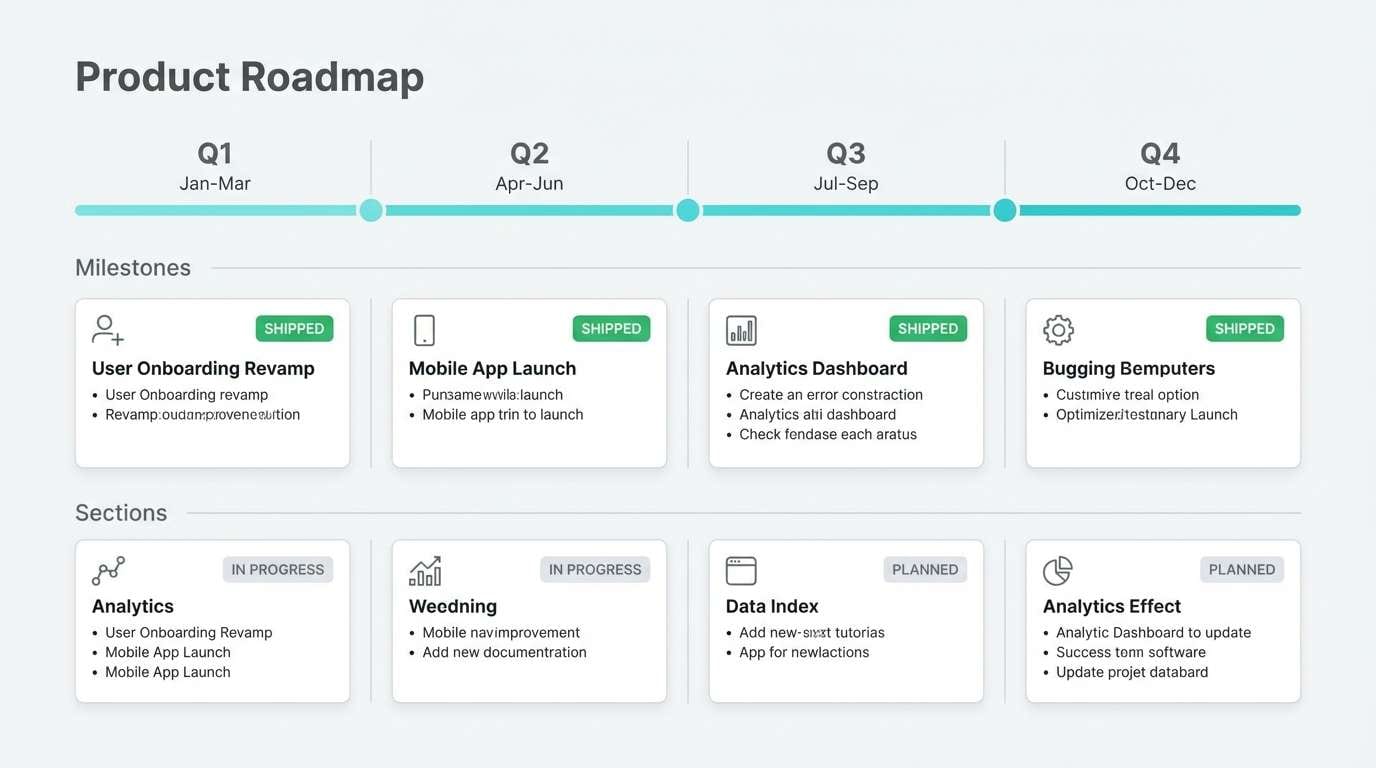Select the Q3 Jul-Sep quarter header
The image size is (1376, 768).
pyautogui.click(x=846, y=166)
